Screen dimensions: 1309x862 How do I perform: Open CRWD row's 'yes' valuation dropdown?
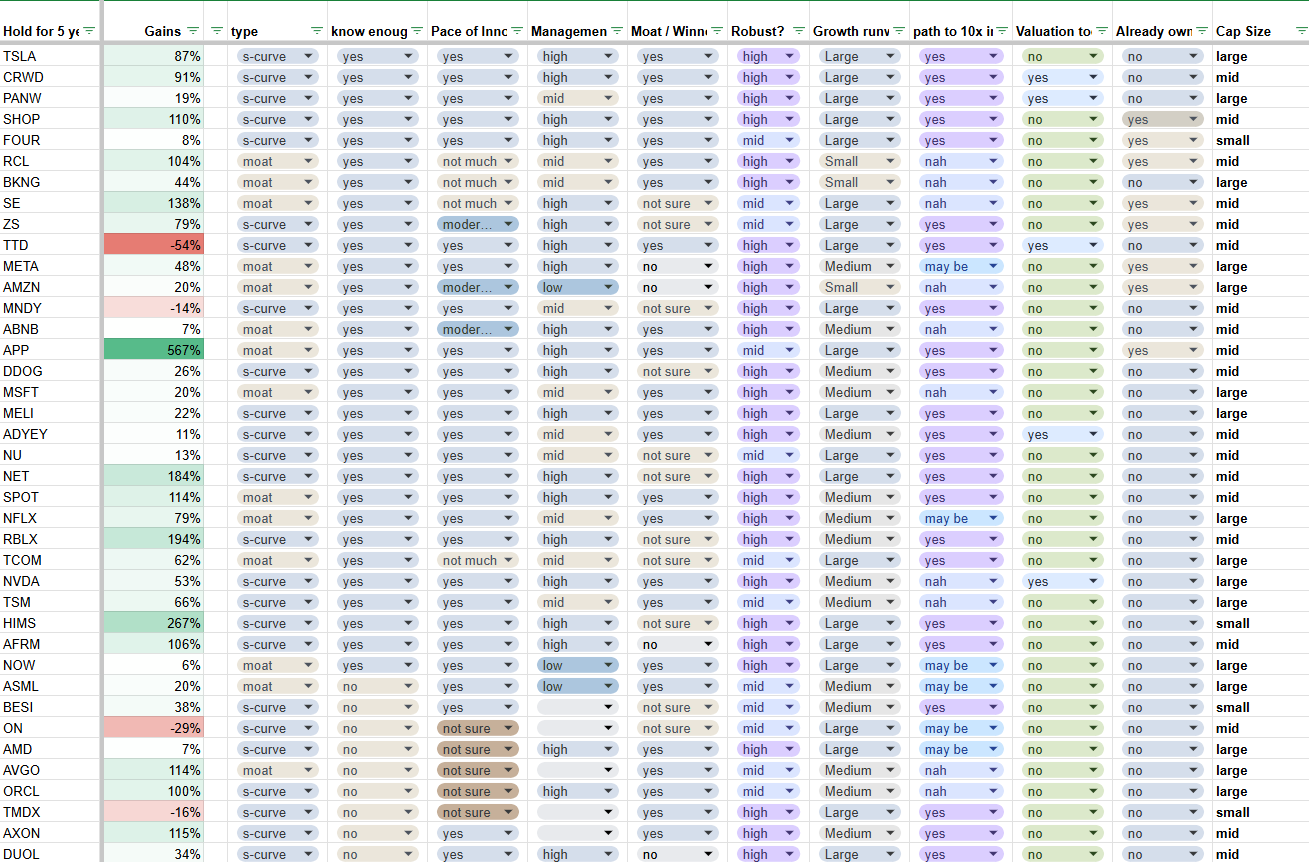1062,77
